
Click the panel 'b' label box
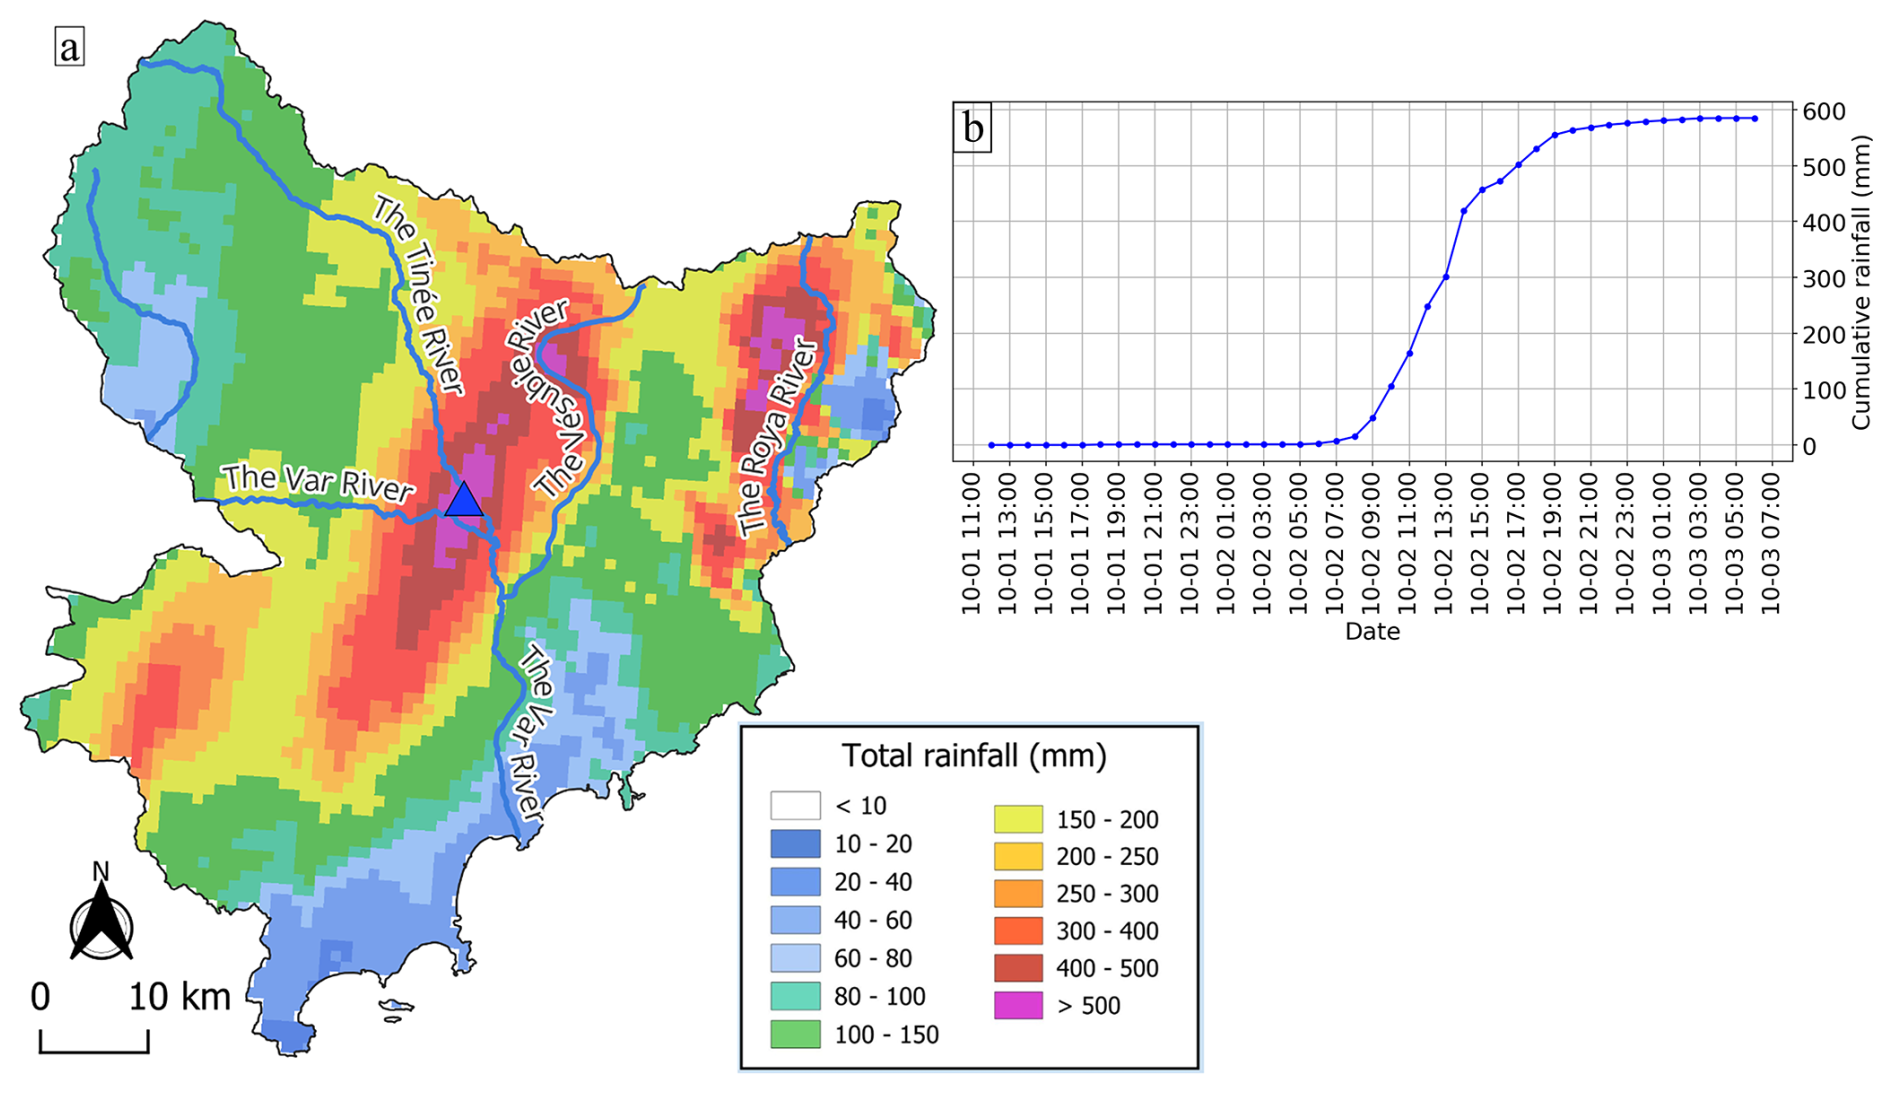[x=972, y=127]
